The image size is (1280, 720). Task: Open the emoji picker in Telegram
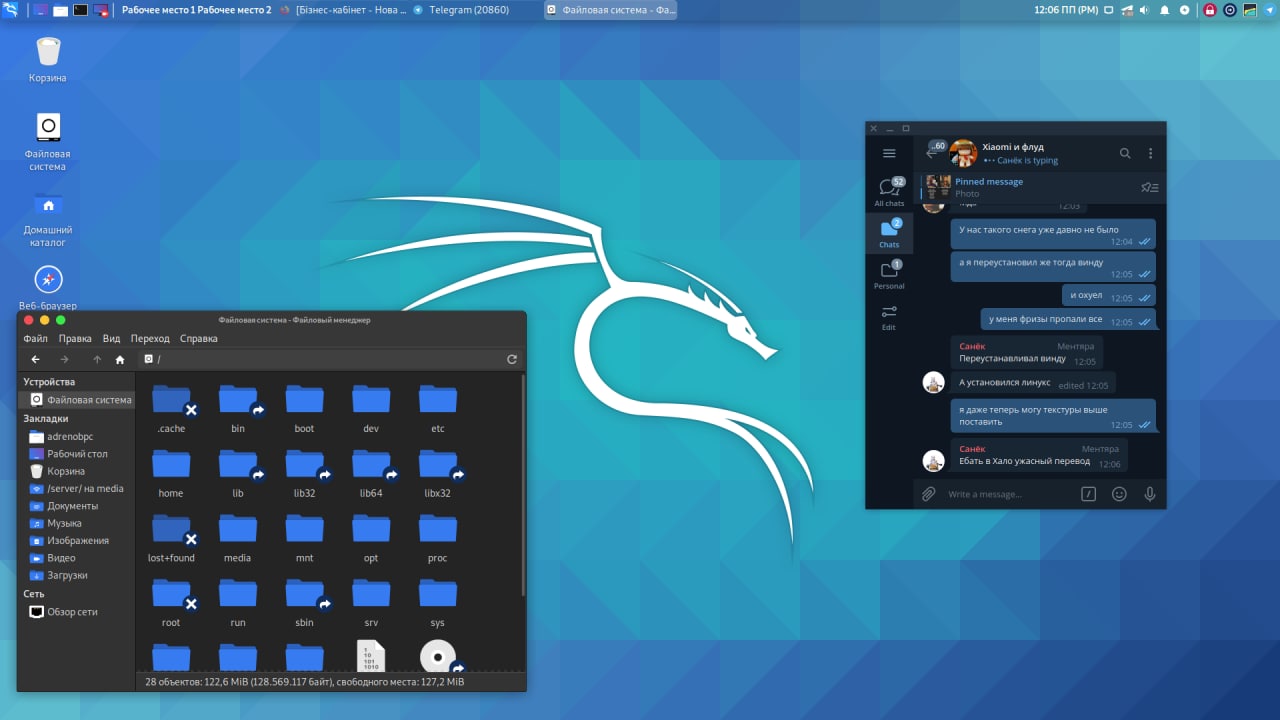(x=1119, y=494)
